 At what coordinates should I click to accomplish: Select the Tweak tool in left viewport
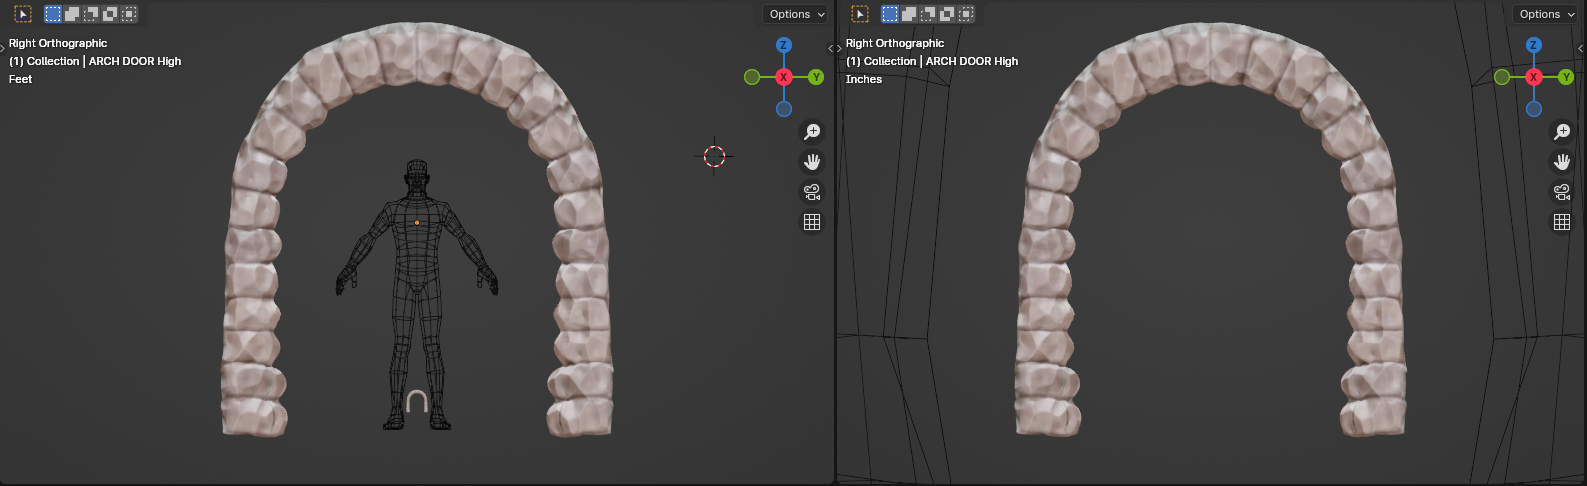click(x=23, y=14)
